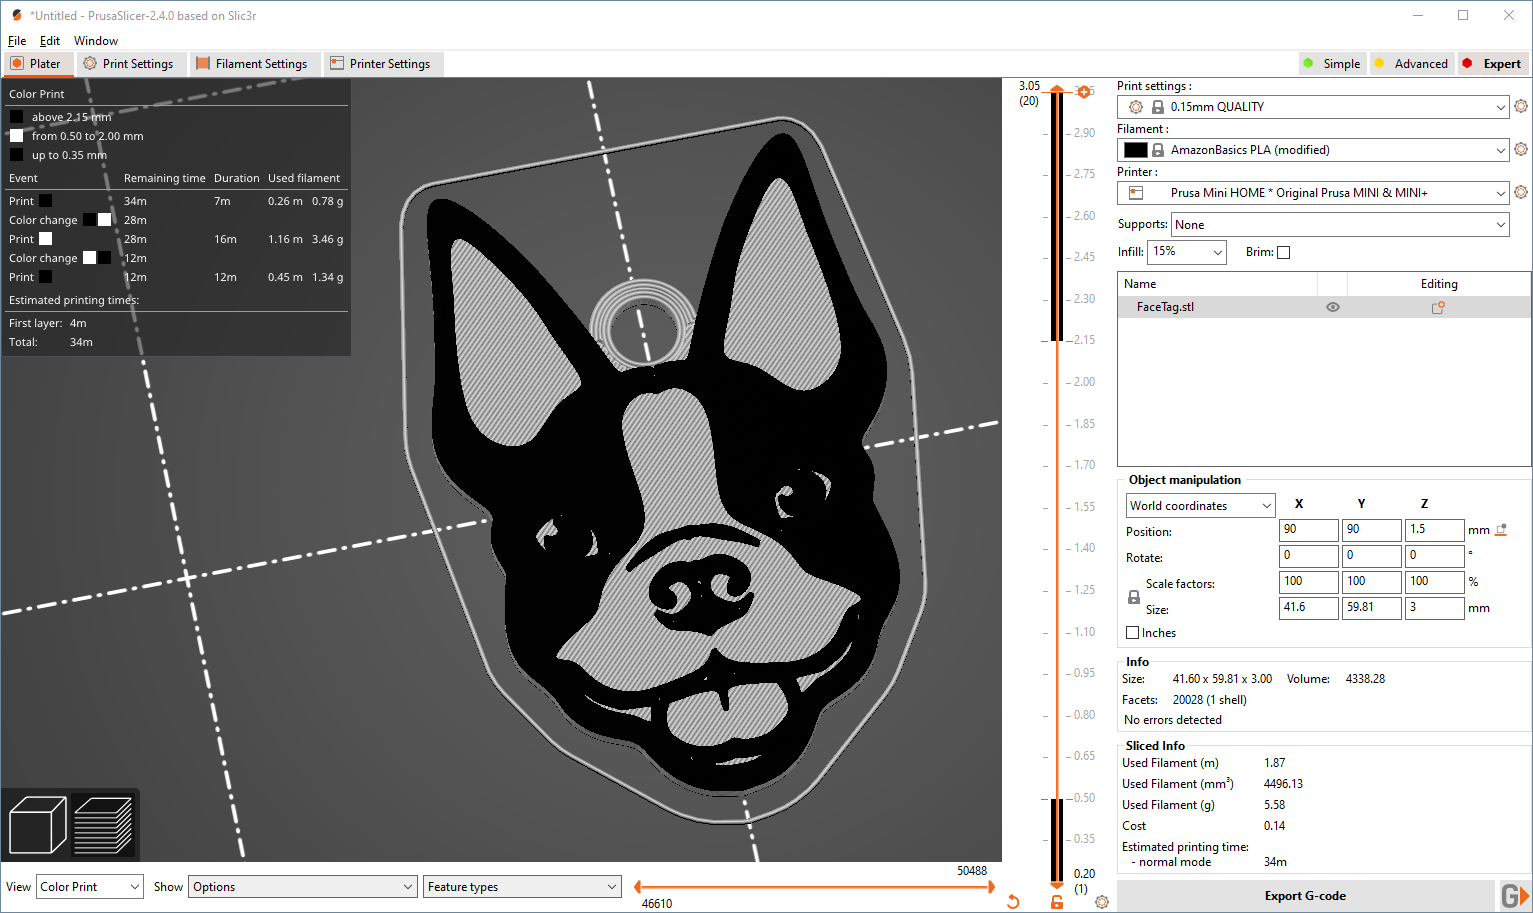
Task: Open the Window menu
Action: coord(96,41)
